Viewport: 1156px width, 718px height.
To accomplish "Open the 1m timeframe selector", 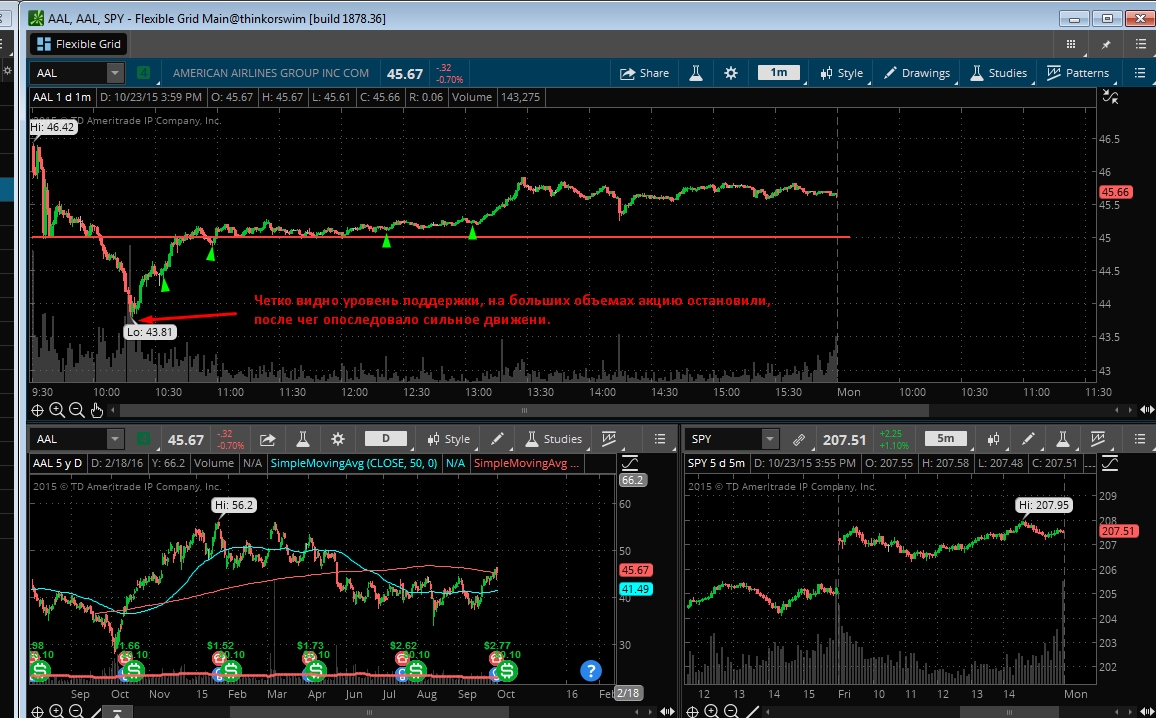I will click(x=778, y=72).
